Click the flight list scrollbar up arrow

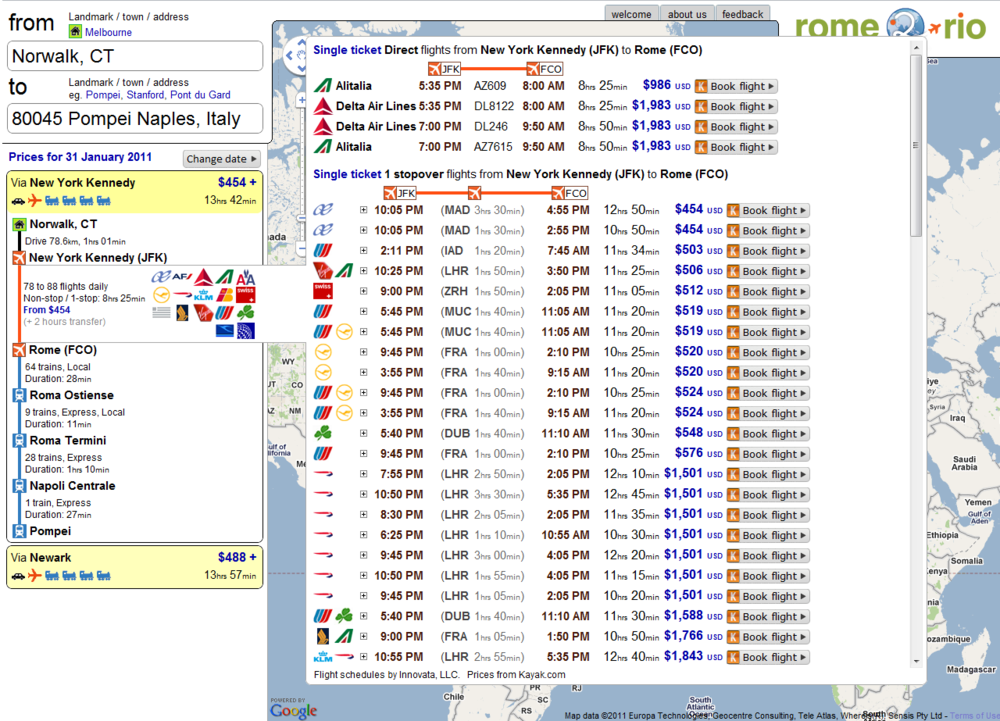916,48
